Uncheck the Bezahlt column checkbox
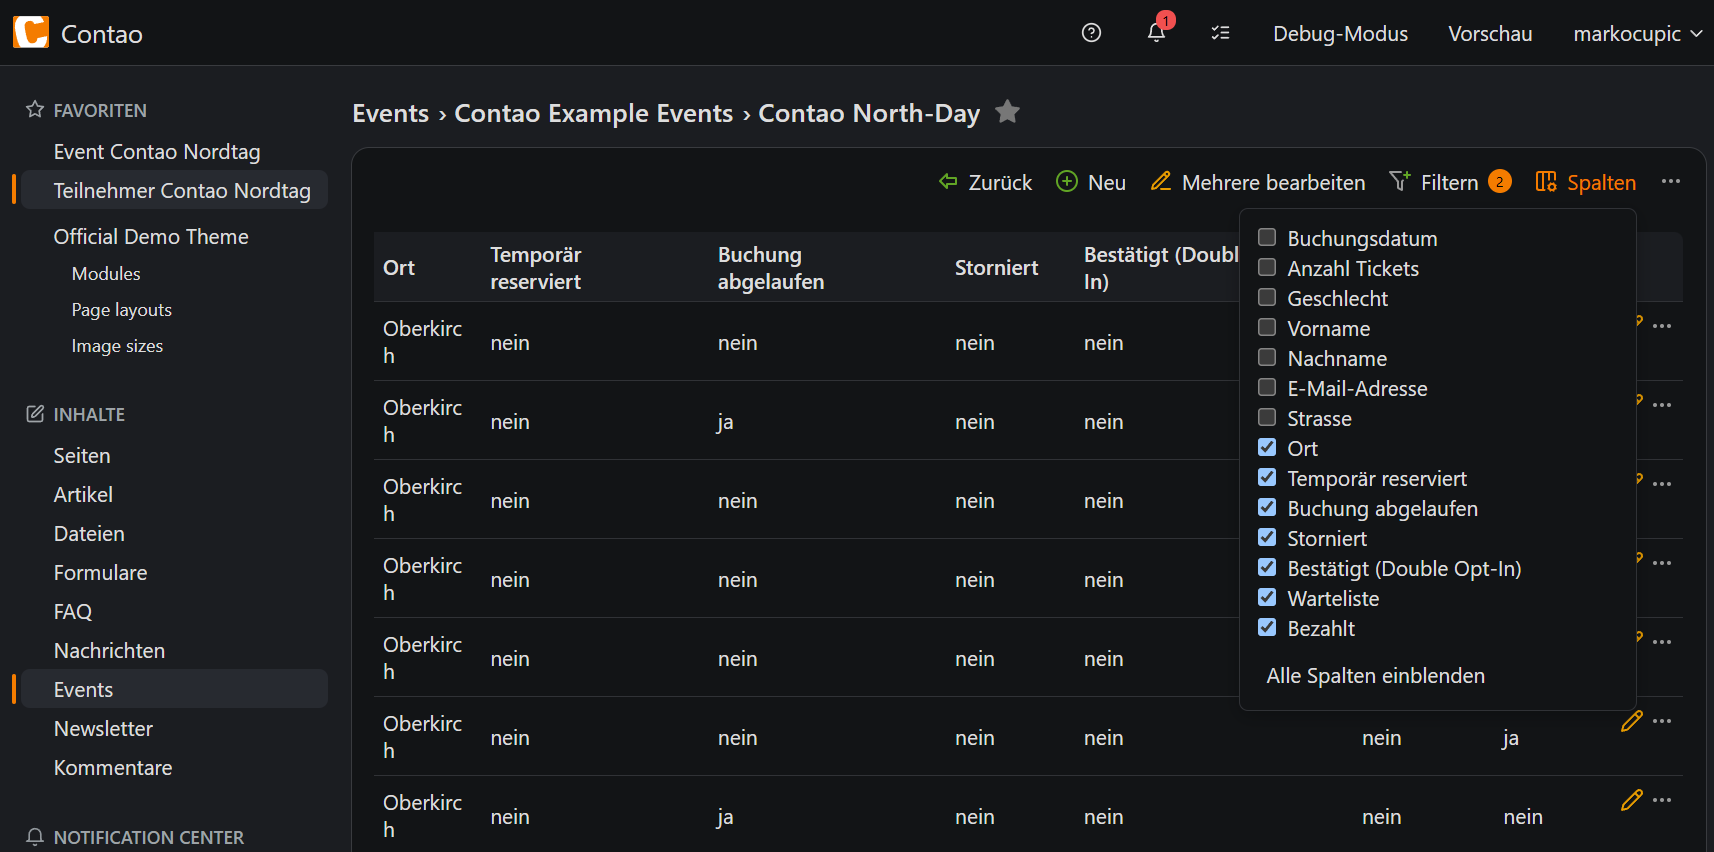Screen dimensions: 1714x852 tap(1267, 627)
